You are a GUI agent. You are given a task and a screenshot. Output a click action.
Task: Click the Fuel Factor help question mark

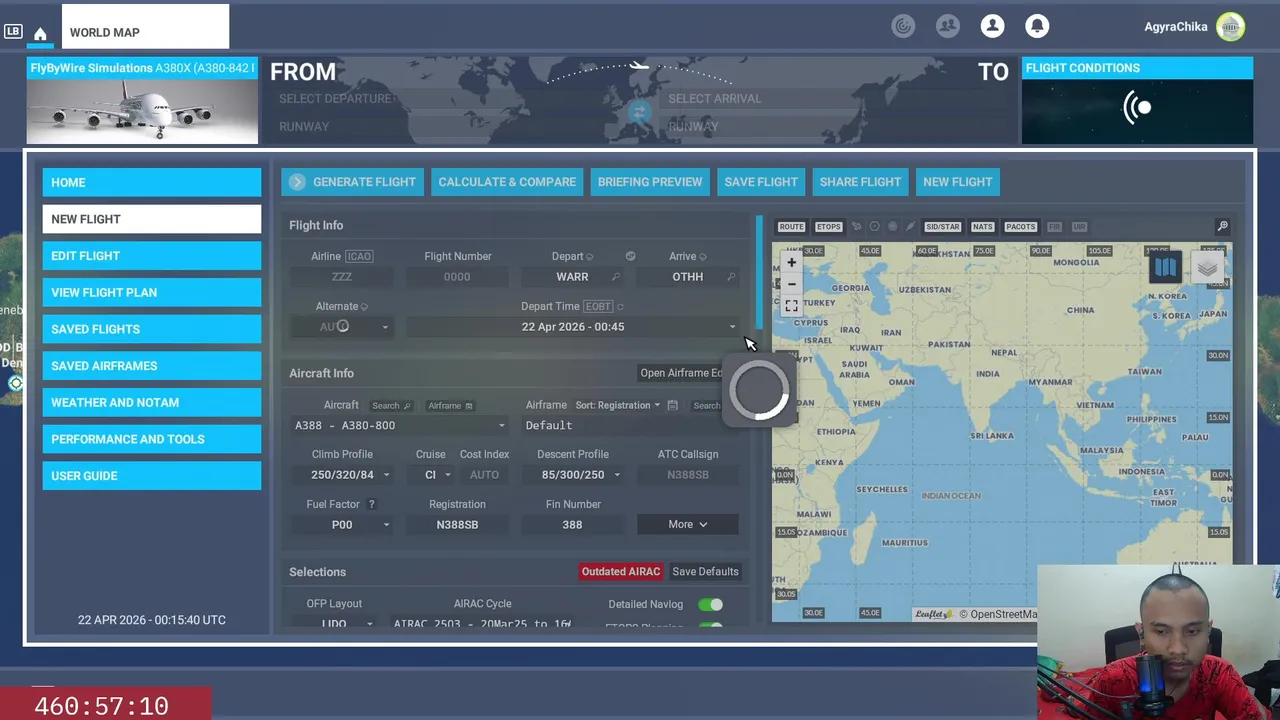click(371, 504)
